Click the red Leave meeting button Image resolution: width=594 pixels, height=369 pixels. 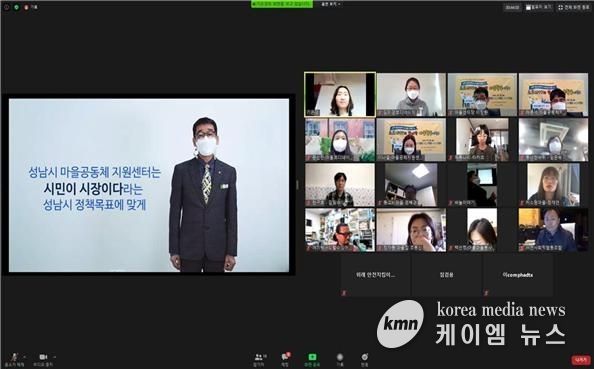point(581,360)
